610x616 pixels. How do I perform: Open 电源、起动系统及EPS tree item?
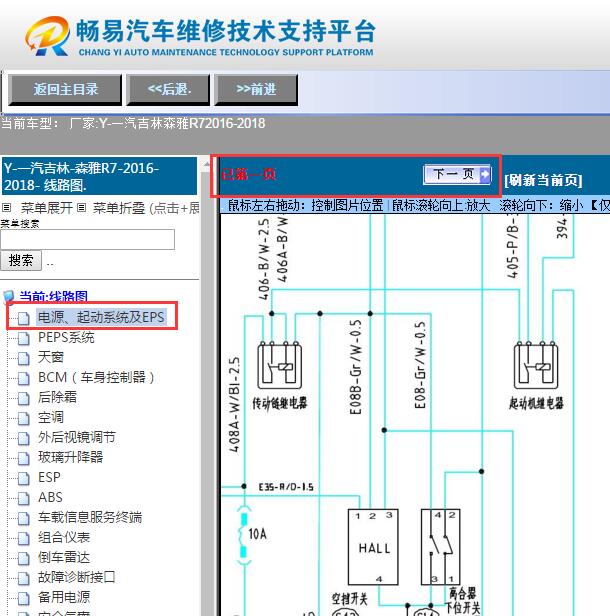101,317
